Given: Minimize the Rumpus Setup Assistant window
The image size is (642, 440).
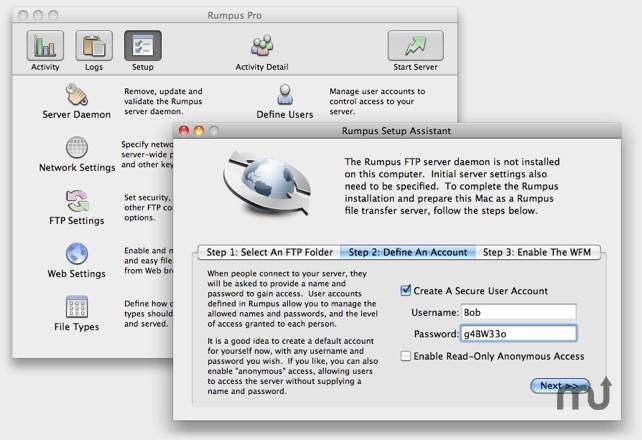Looking at the screenshot, I should coord(199,131).
